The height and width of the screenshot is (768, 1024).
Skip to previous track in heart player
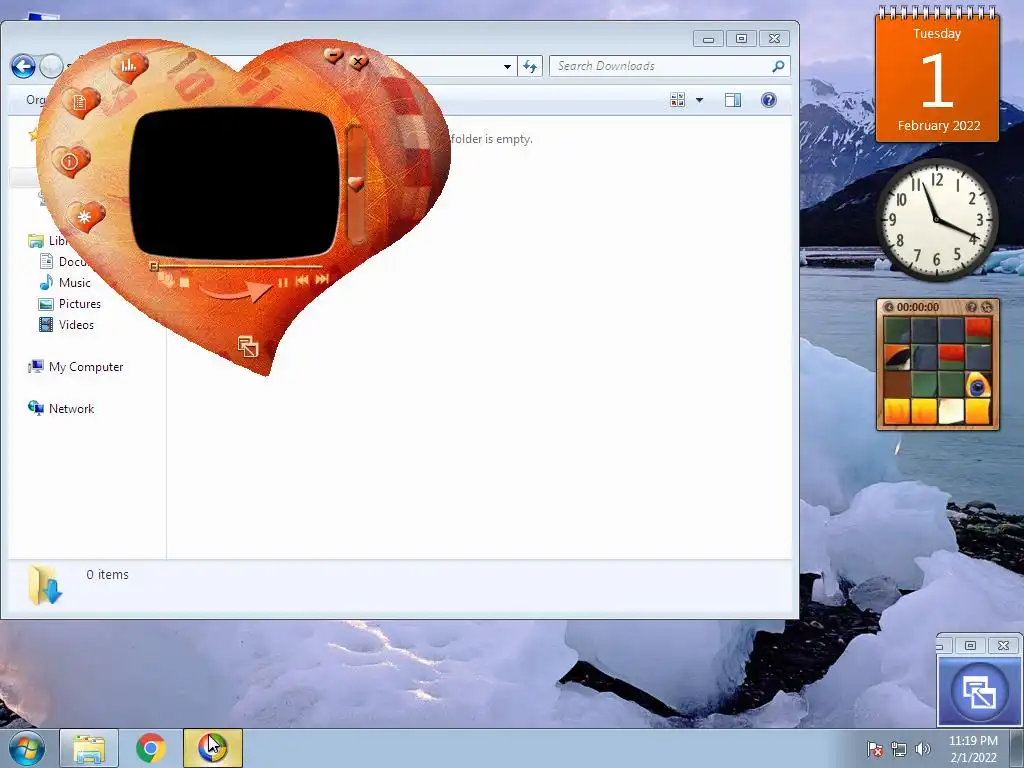302,280
